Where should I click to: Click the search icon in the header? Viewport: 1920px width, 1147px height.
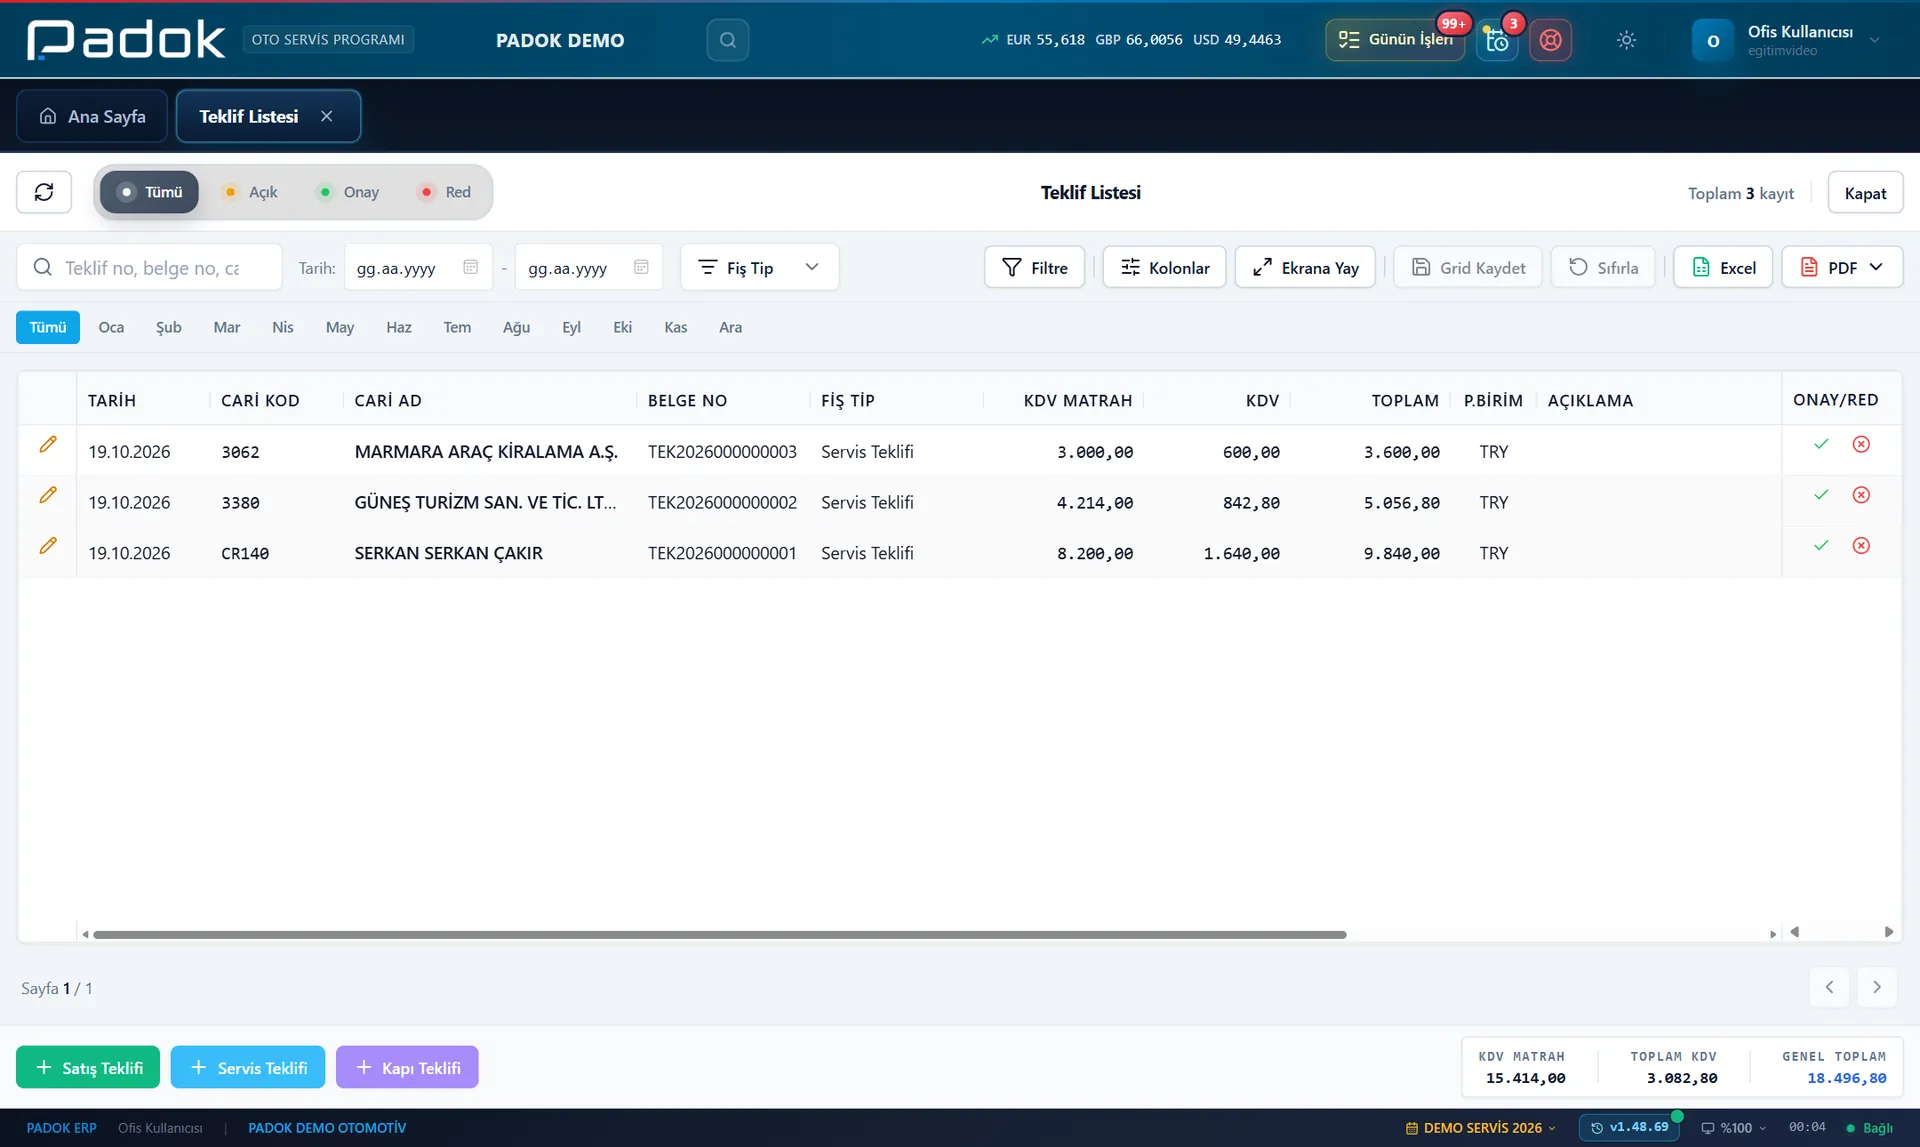click(x=727, y=40)
